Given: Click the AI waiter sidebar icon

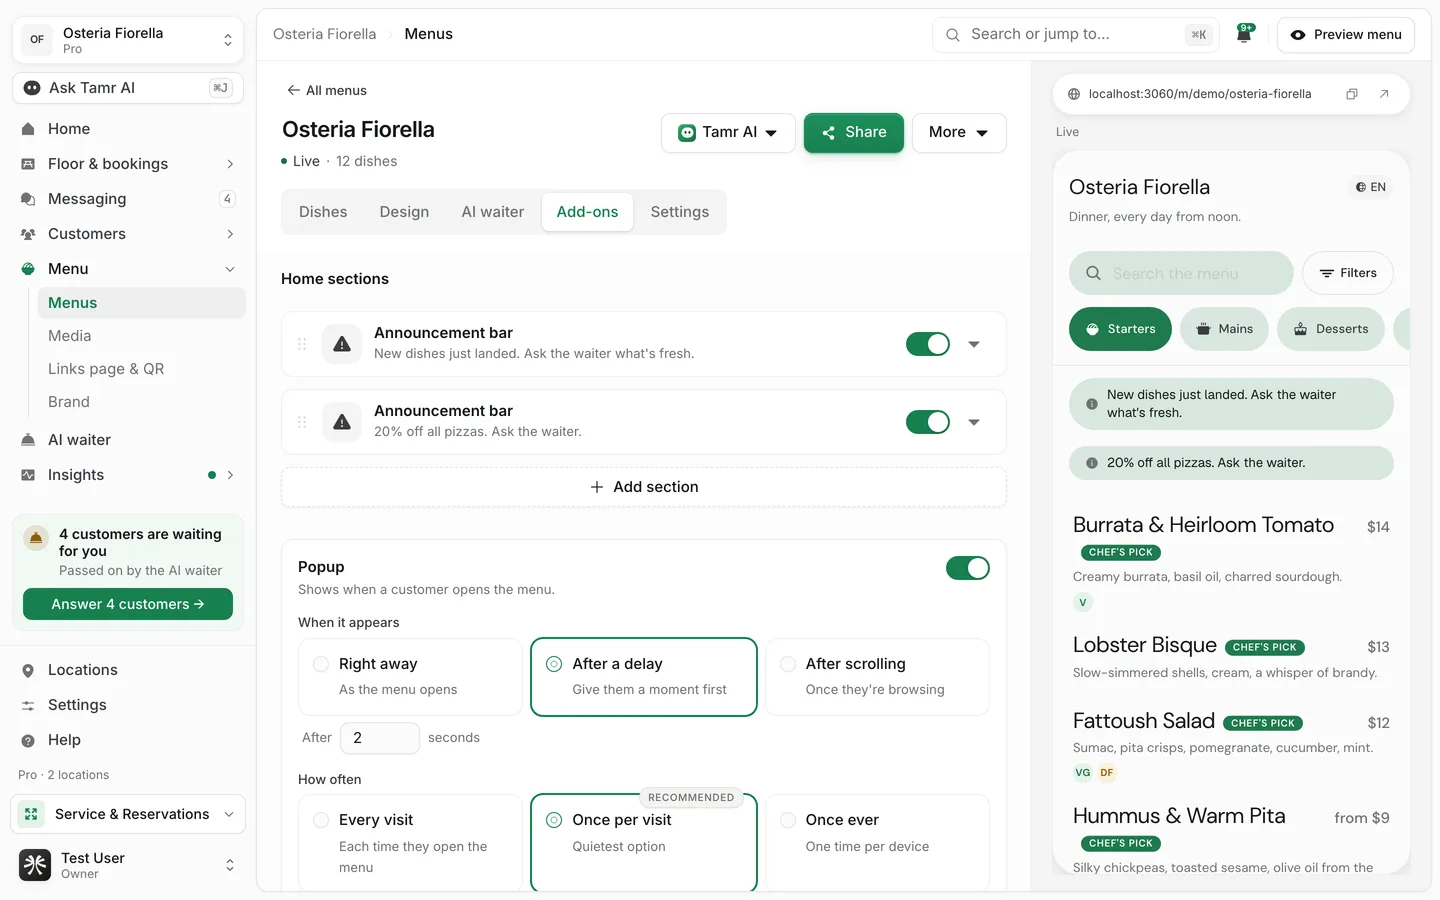Looking at the screenshot, I should pos(28,440).
